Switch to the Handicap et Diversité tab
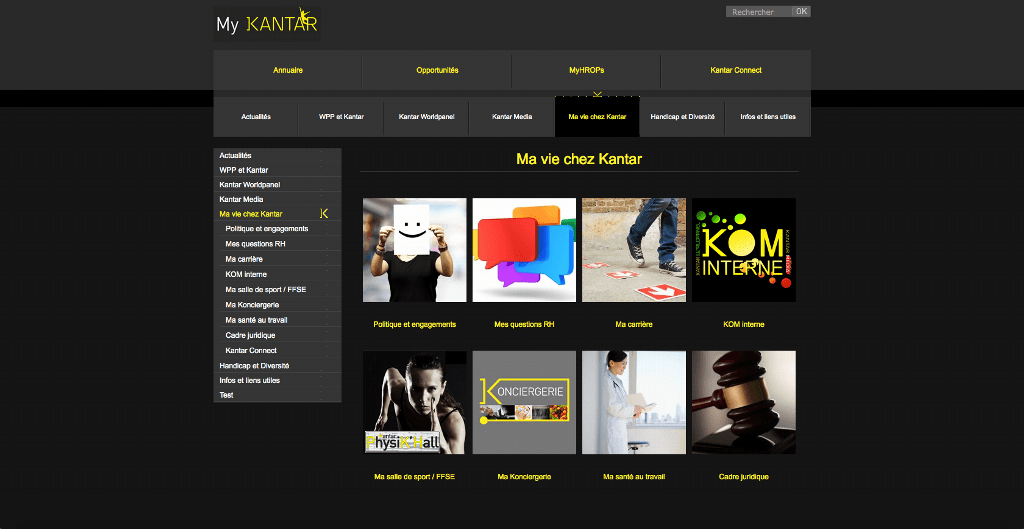Viewport: 1024px width, 529px height. coord(682,117)
